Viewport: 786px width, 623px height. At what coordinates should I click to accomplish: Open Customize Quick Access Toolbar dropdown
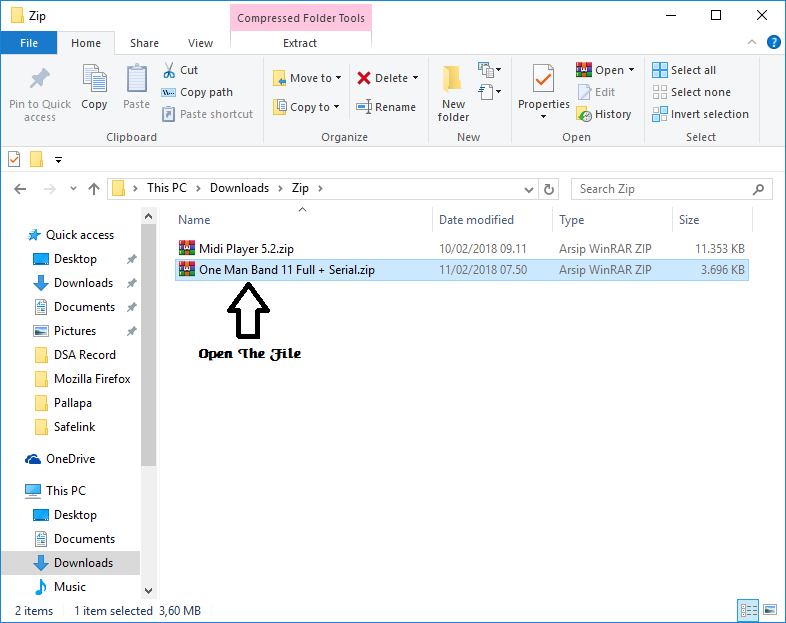58,160
